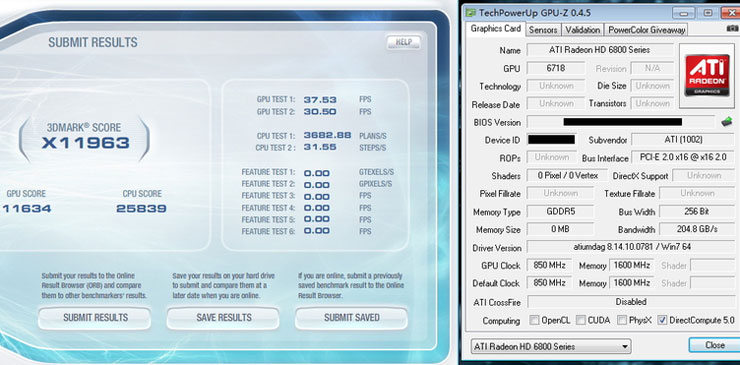Click the Default Clock Memory field 1600 MHz
This screenshot has width=740, height=365.
pos(631,283)
